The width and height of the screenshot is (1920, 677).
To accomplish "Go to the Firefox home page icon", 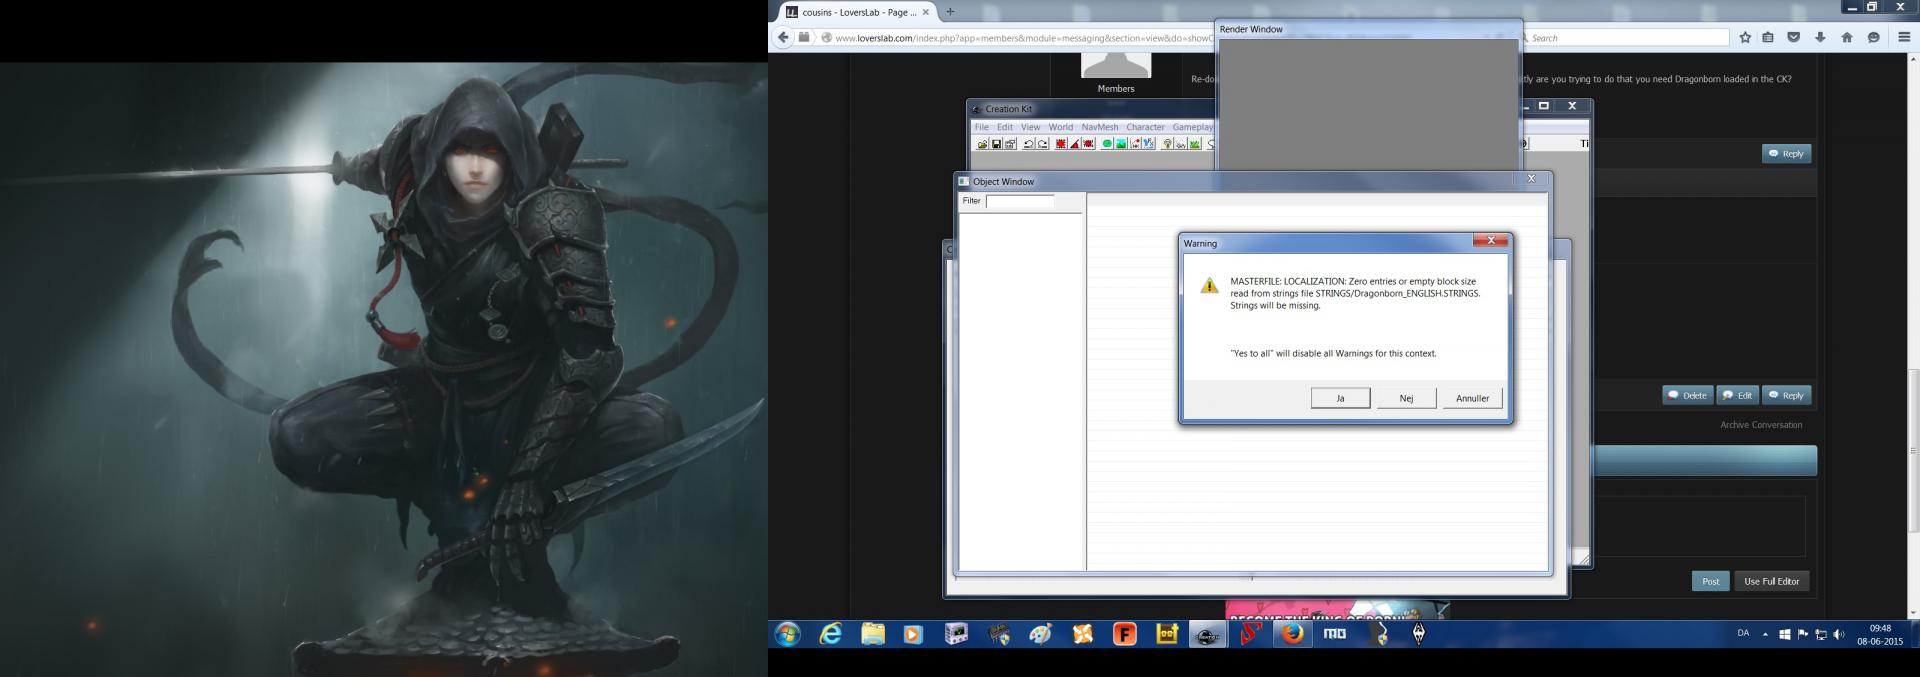I will [x=1847, y=38].
